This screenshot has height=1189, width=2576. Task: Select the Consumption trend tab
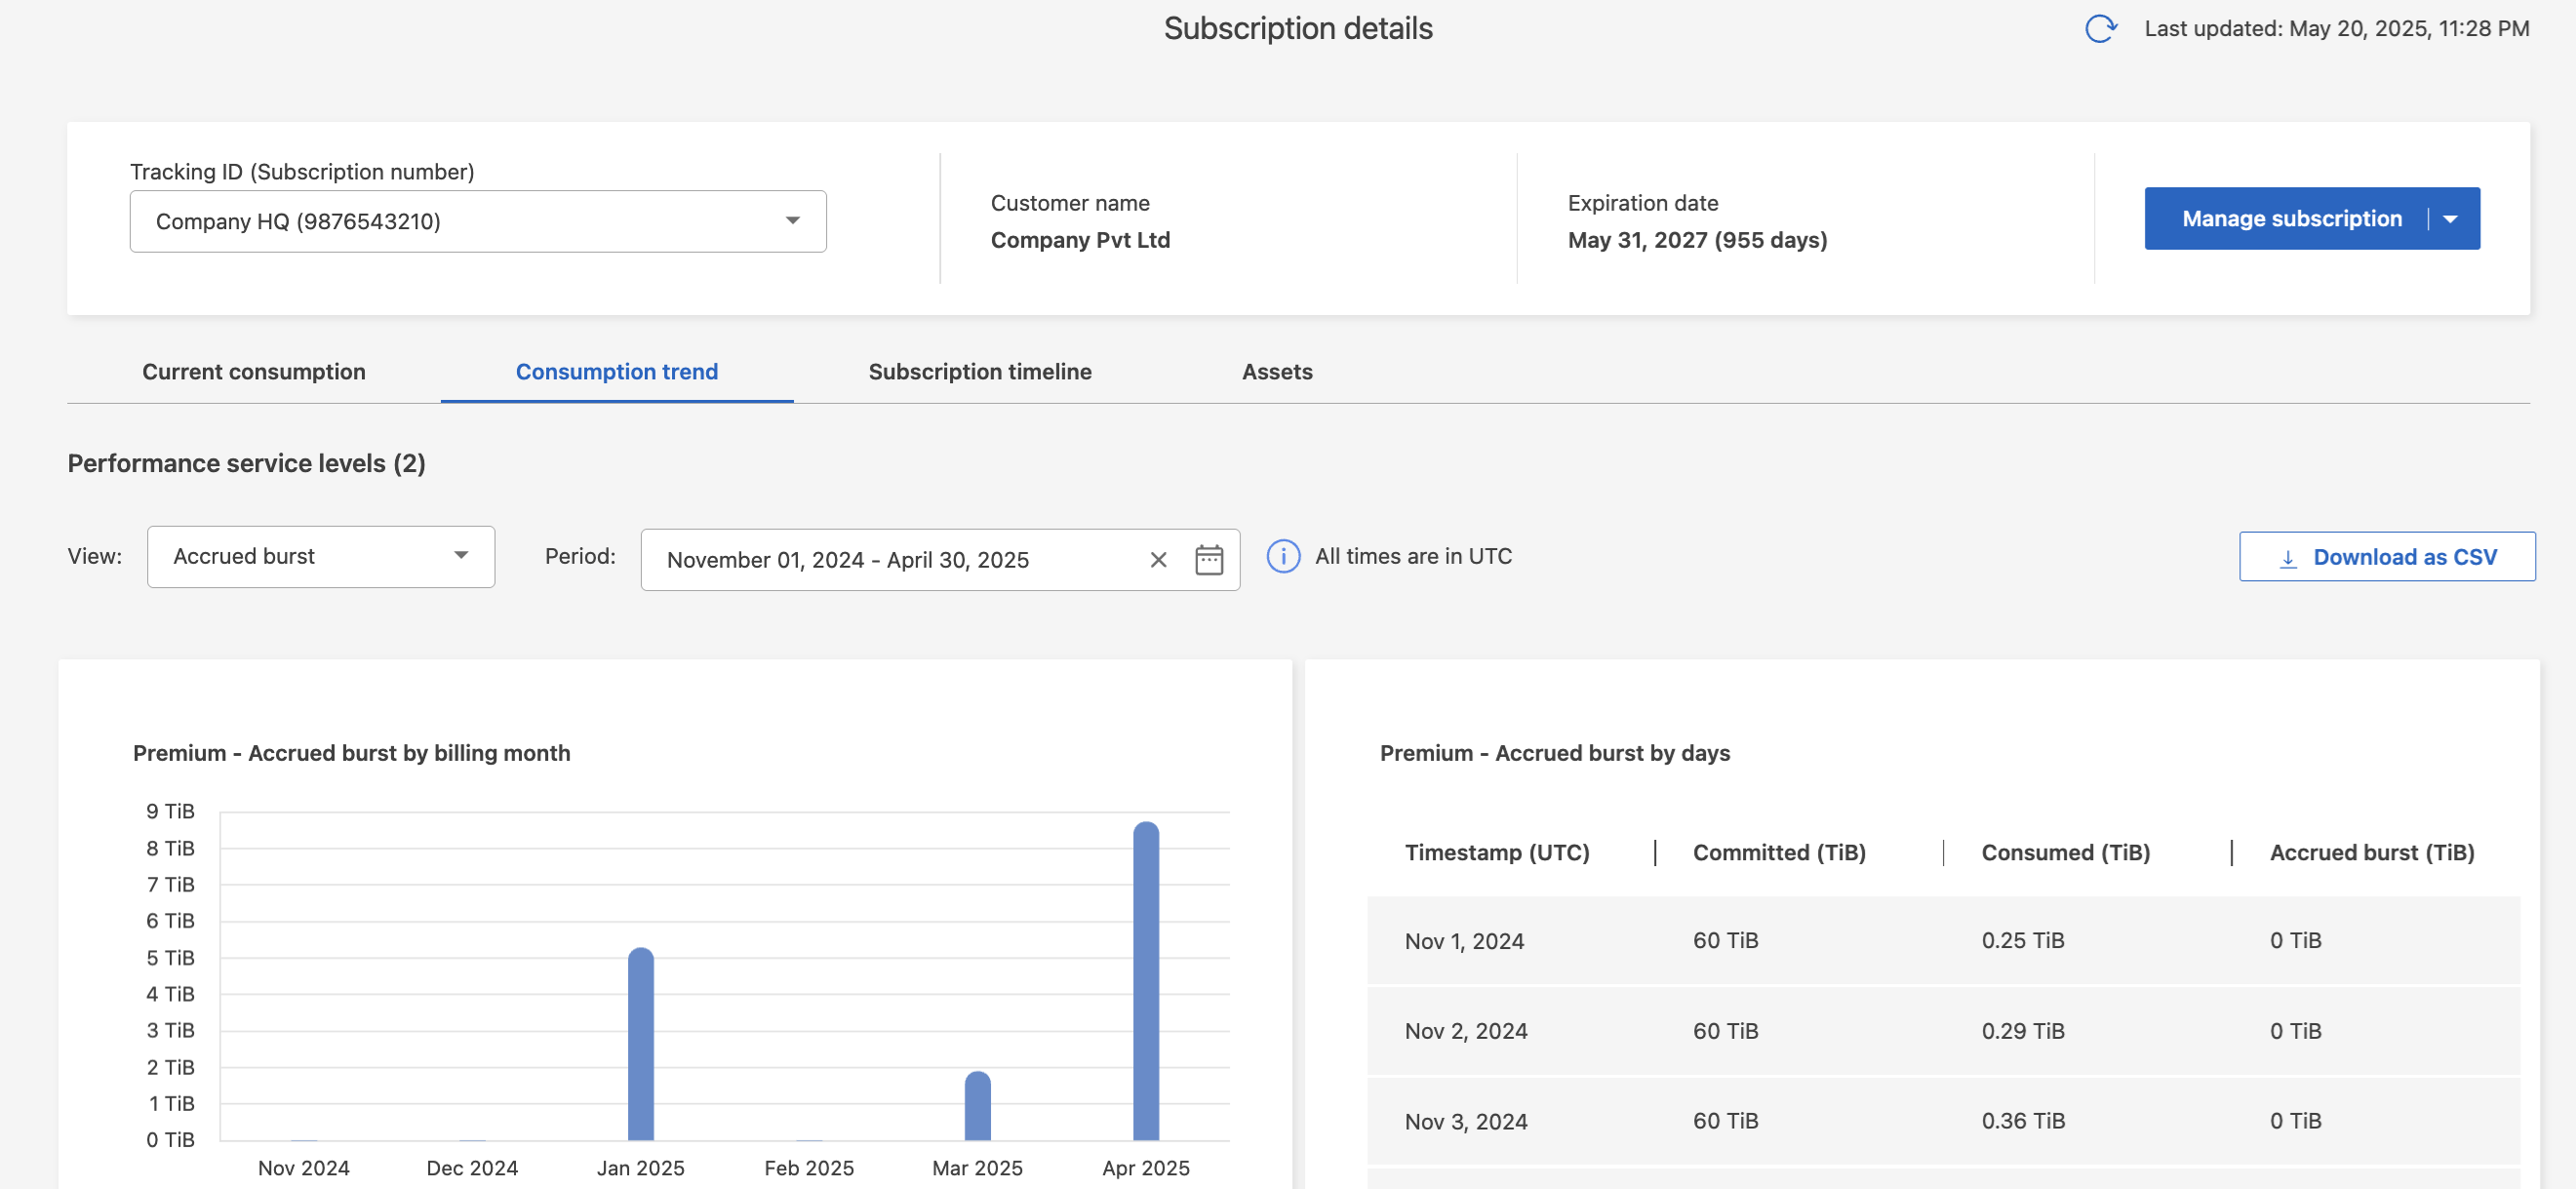[x=616, y=372]
